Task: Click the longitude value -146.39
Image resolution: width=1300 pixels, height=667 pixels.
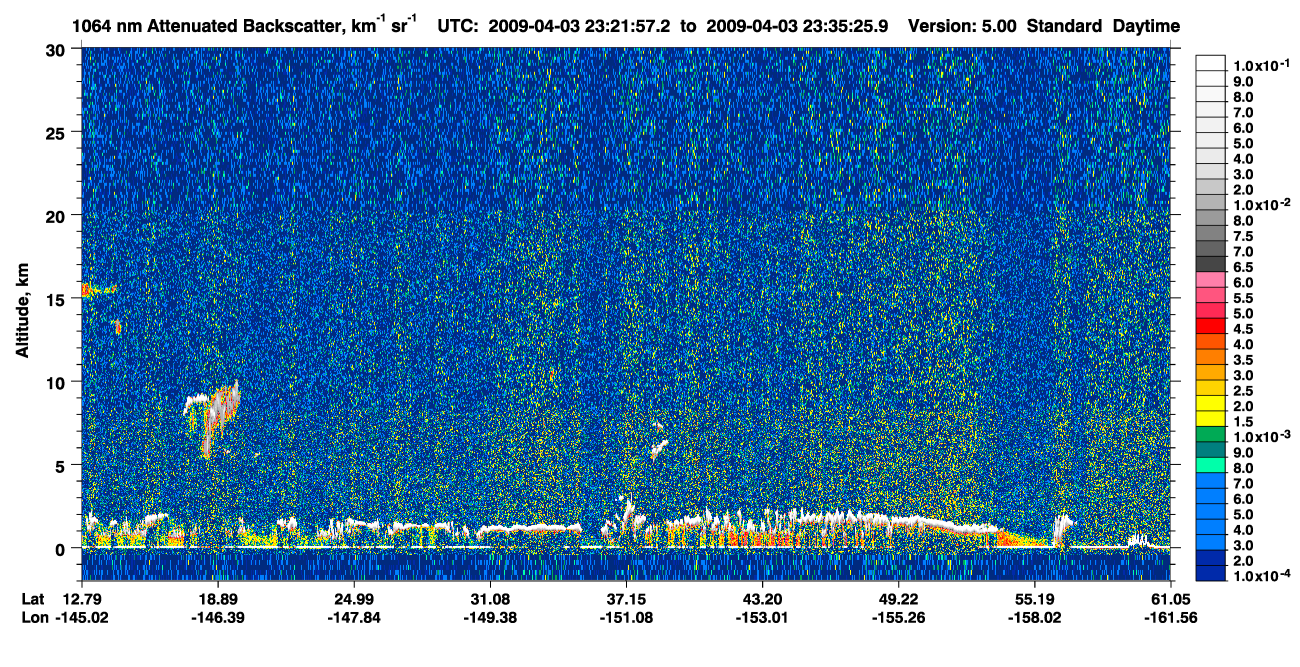Action: click(x=218, y=618)
